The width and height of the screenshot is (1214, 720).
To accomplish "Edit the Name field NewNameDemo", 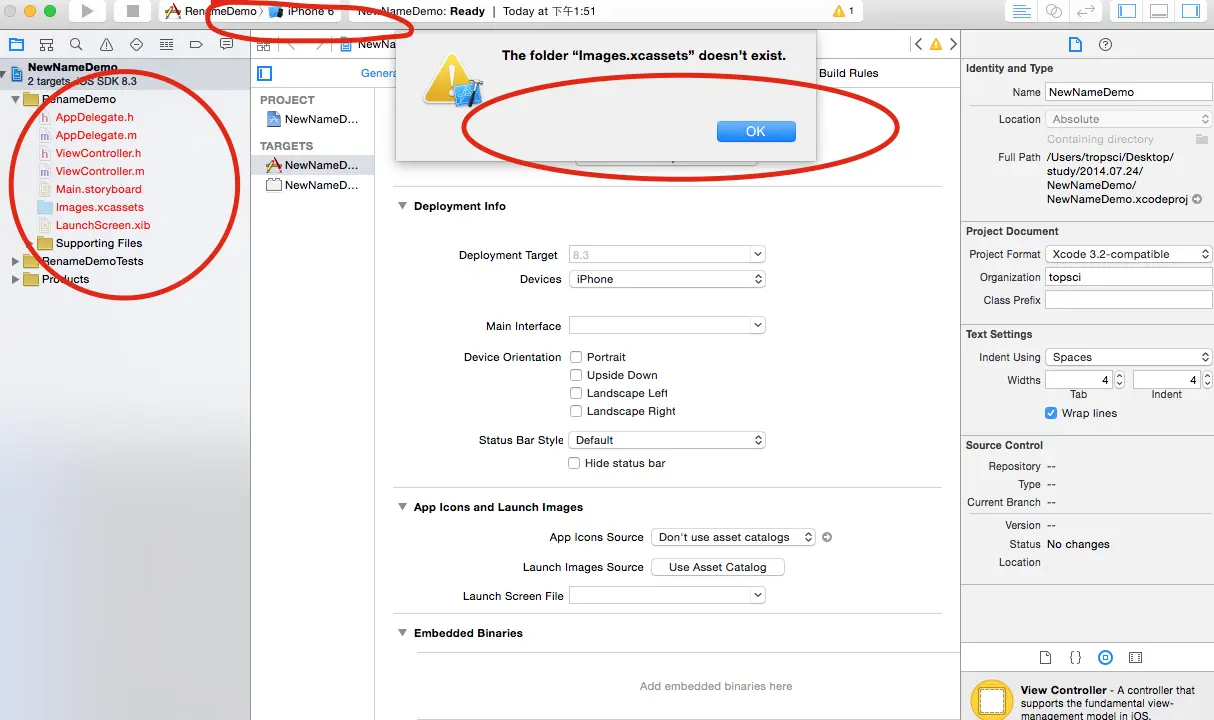I will point(1129,92).
